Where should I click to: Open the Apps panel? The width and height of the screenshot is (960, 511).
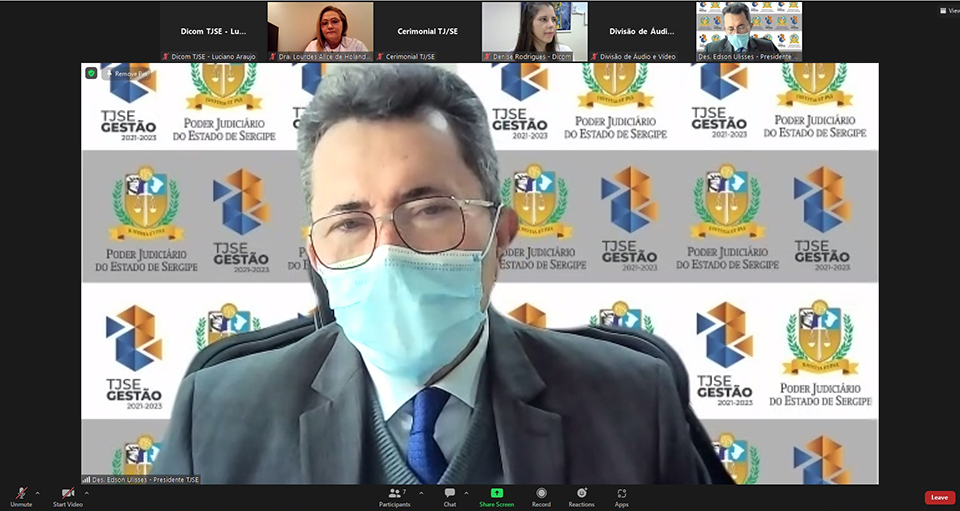pos(621,496)
